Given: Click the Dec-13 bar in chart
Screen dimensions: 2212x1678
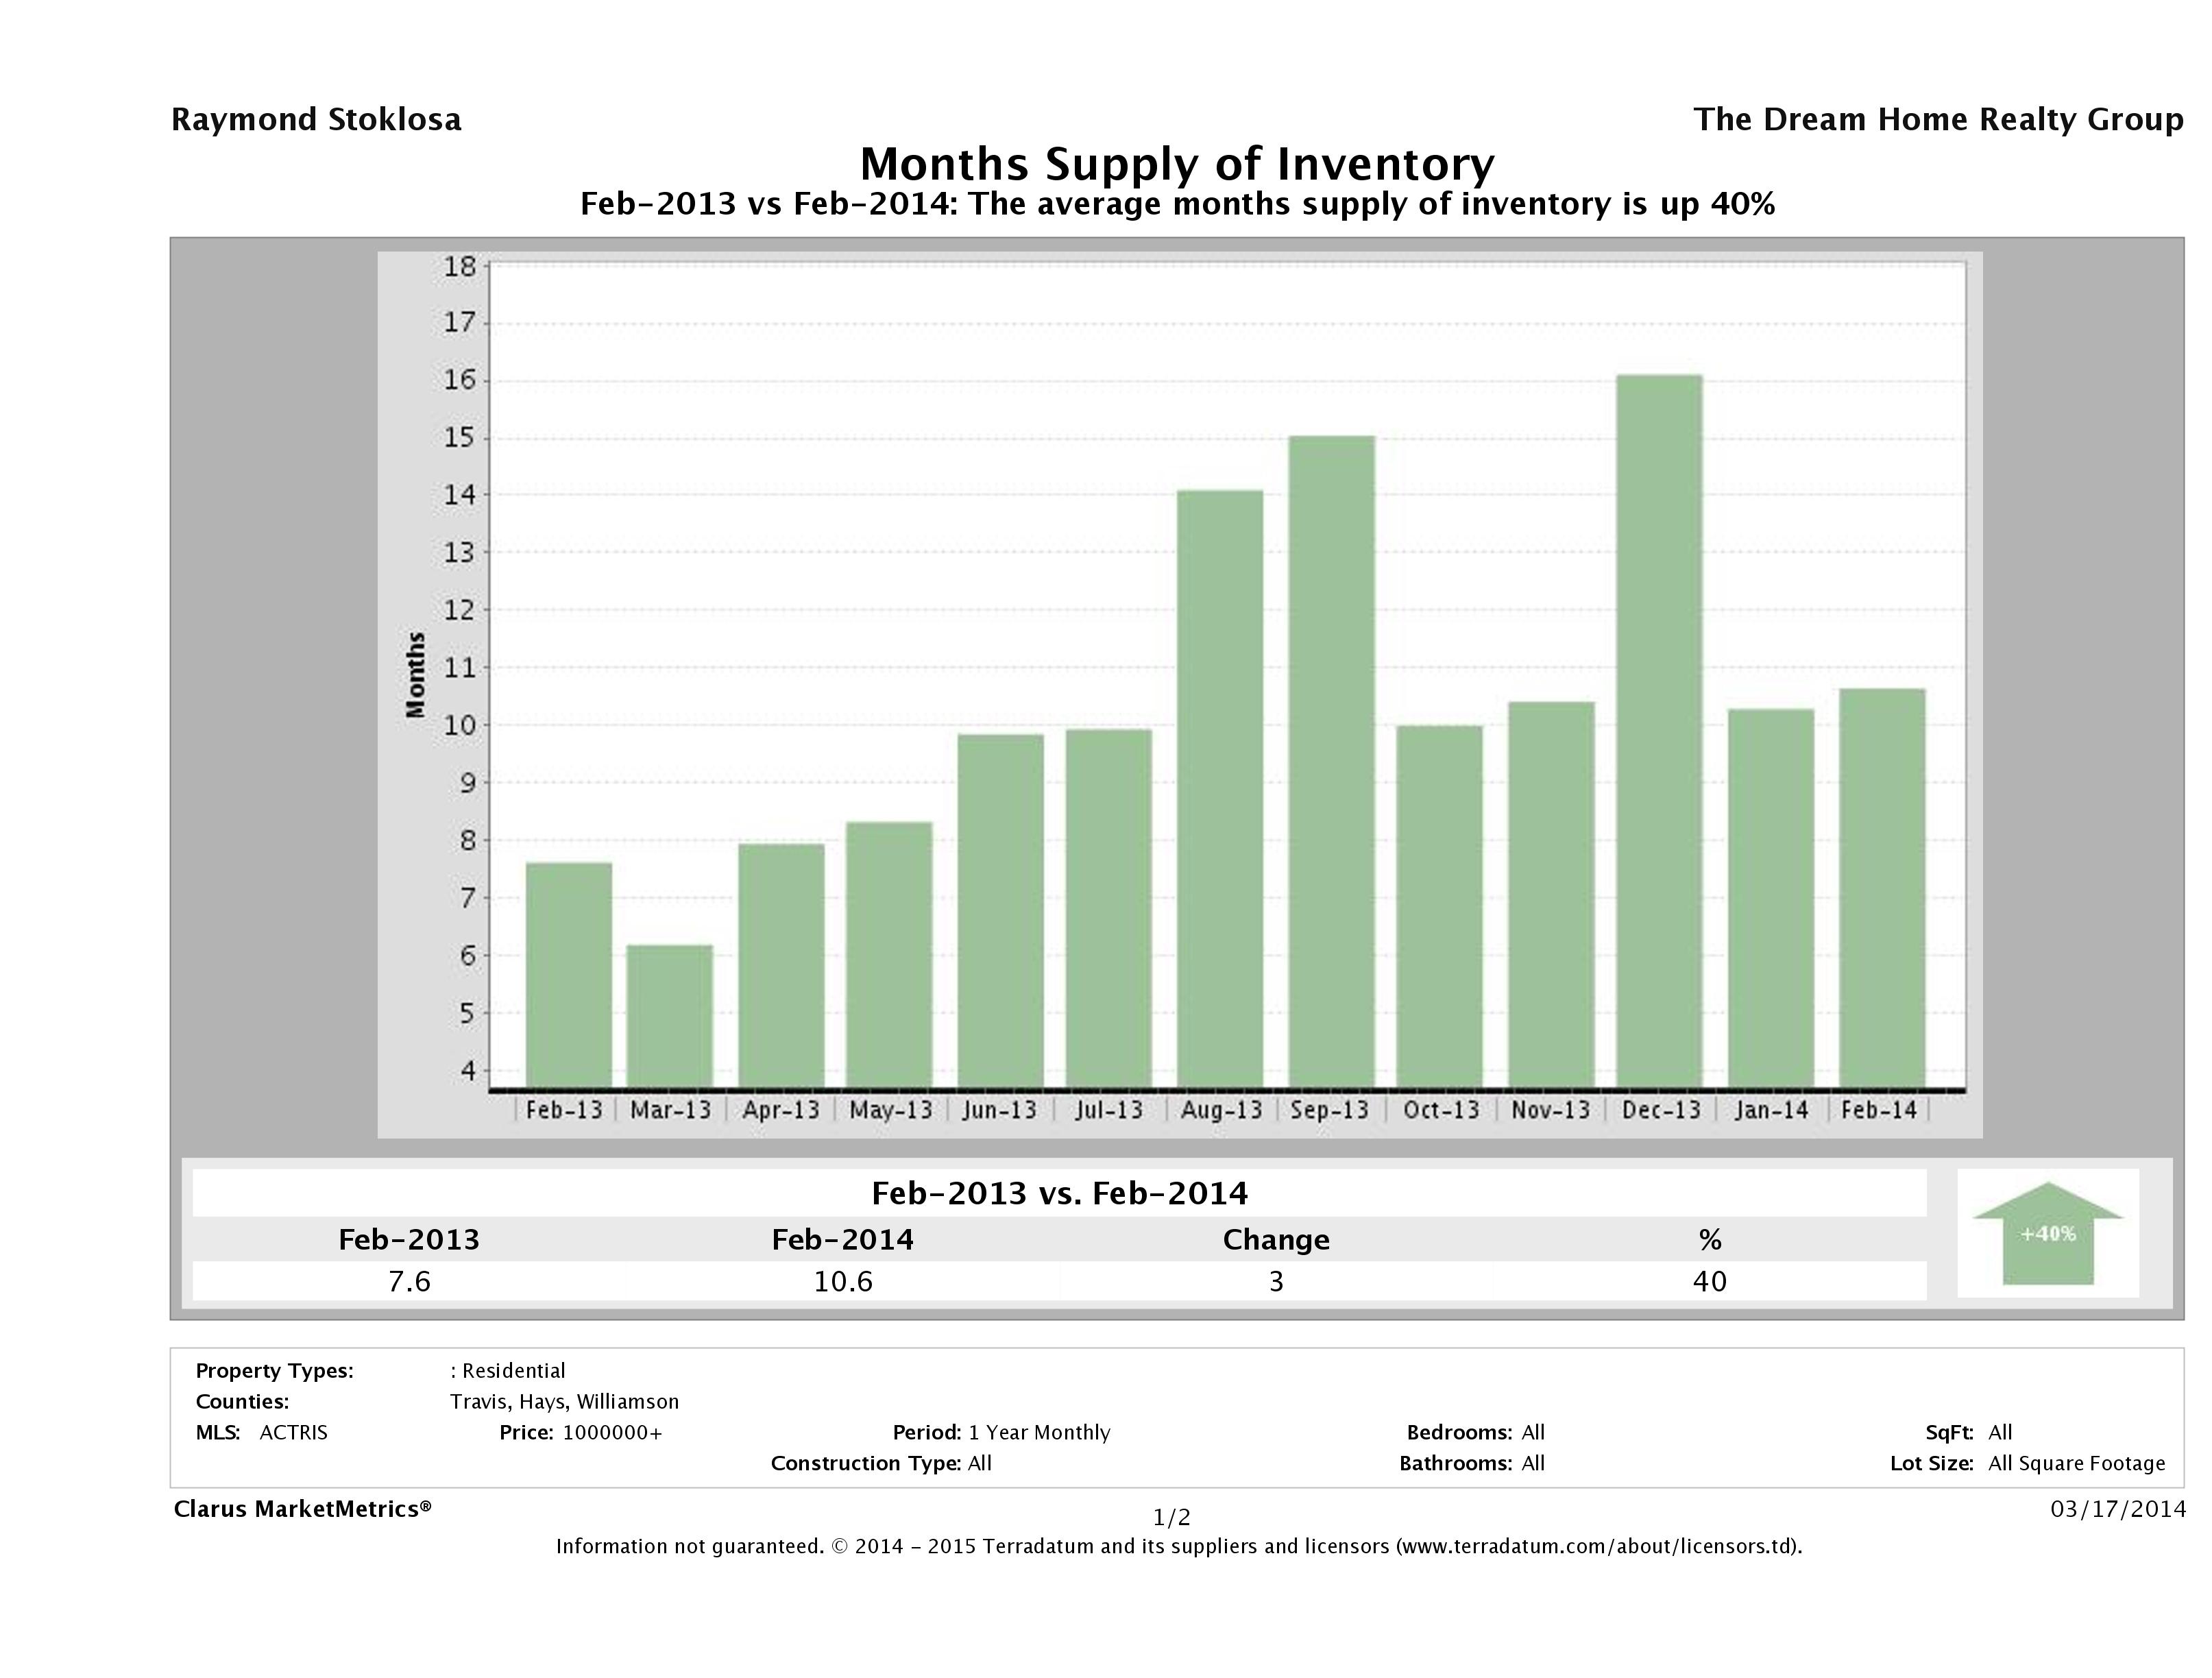Looking at the screenshot, I should click(x=1659, y=731).
